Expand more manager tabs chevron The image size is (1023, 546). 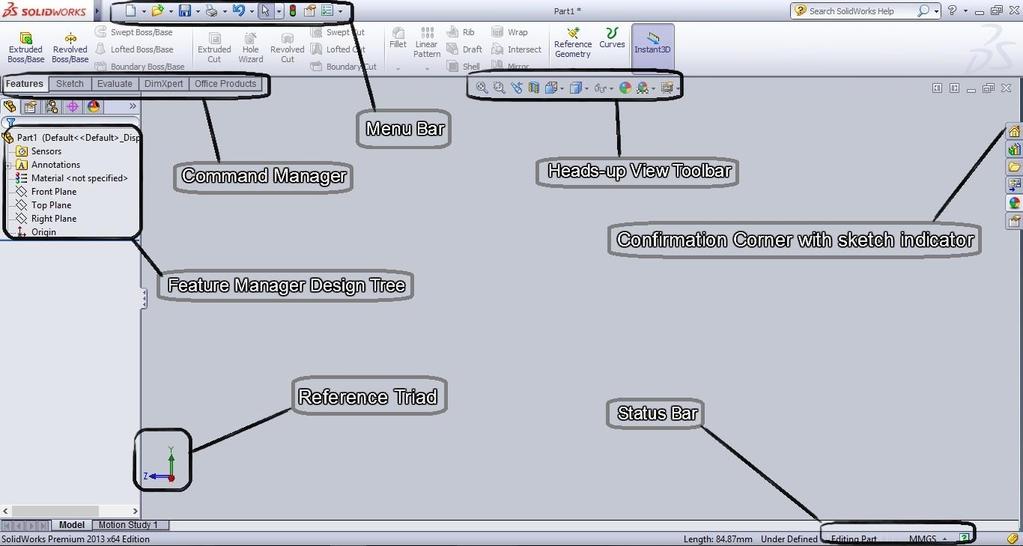pyautogui.click(x=132, y=106)
